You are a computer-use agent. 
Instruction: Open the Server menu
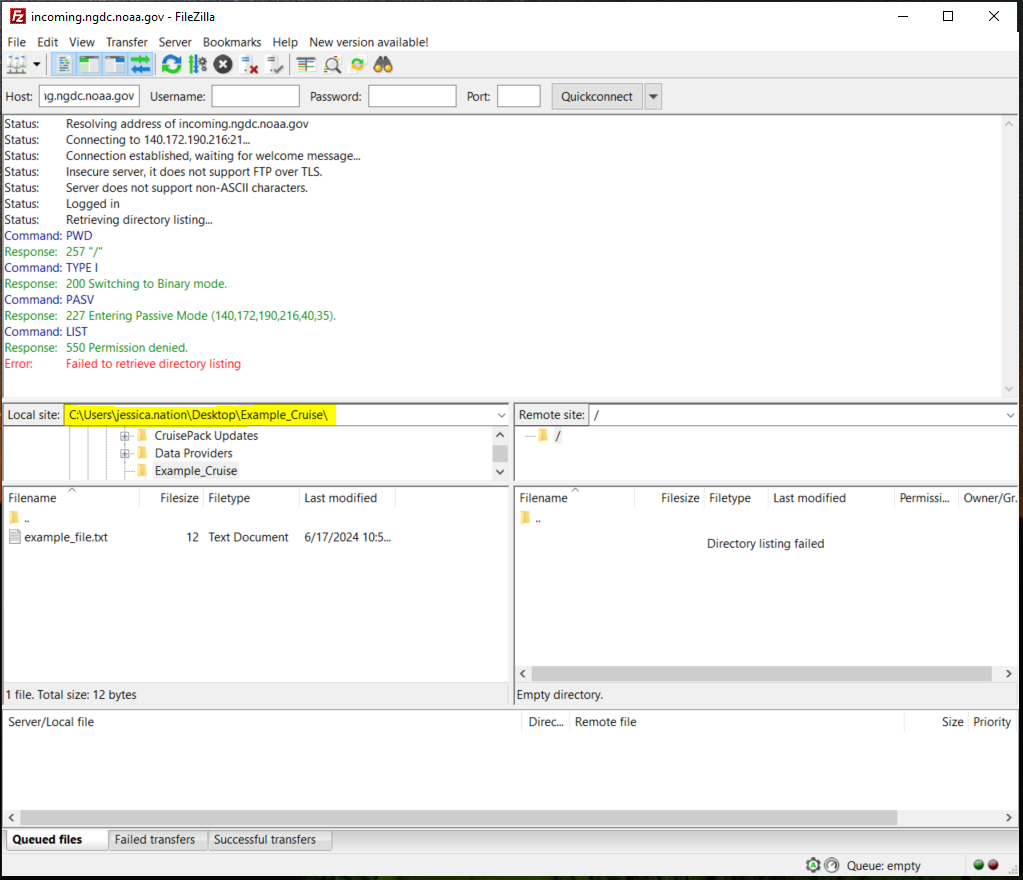pos(175,42)
